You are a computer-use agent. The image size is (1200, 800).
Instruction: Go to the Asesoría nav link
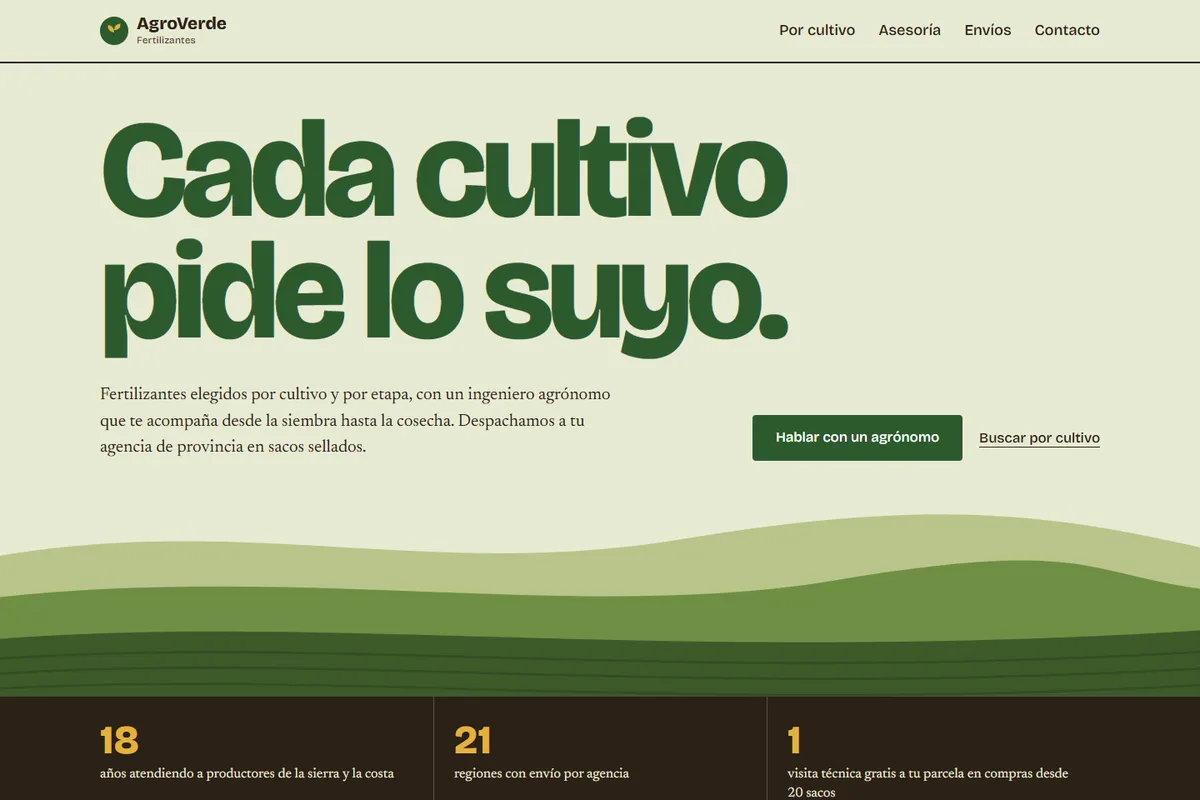909,30
